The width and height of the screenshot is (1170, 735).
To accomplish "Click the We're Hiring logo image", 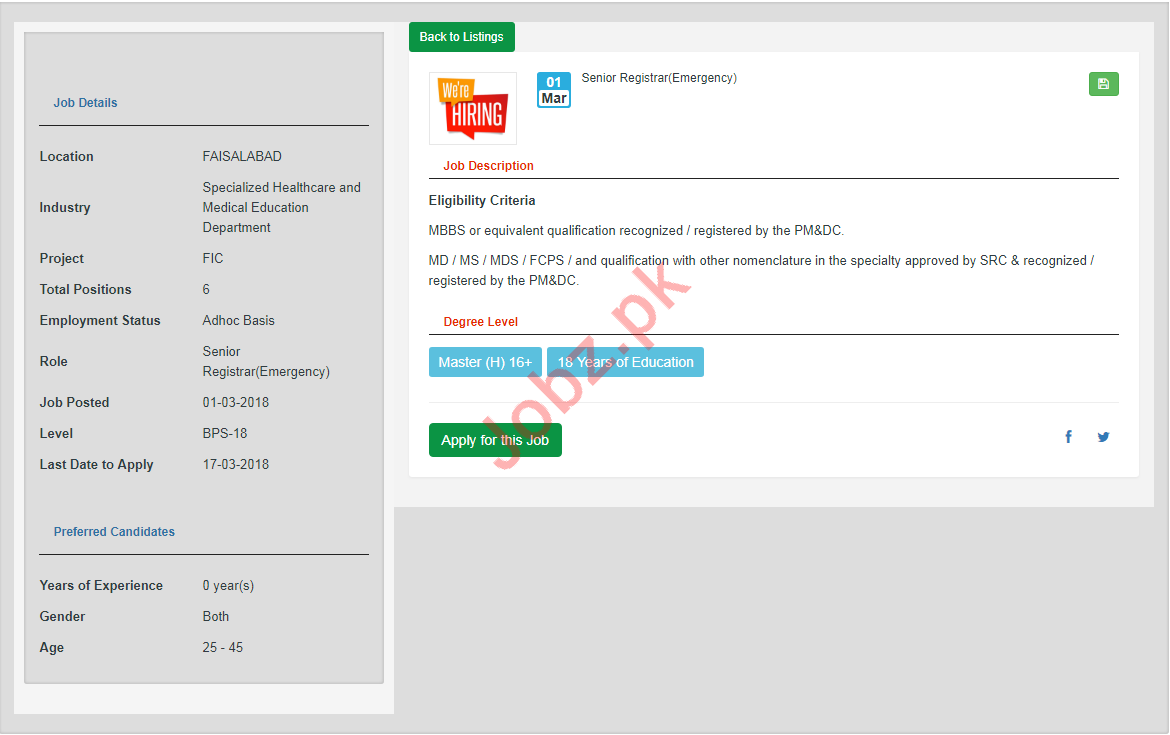I will click(x=473, y=108).
